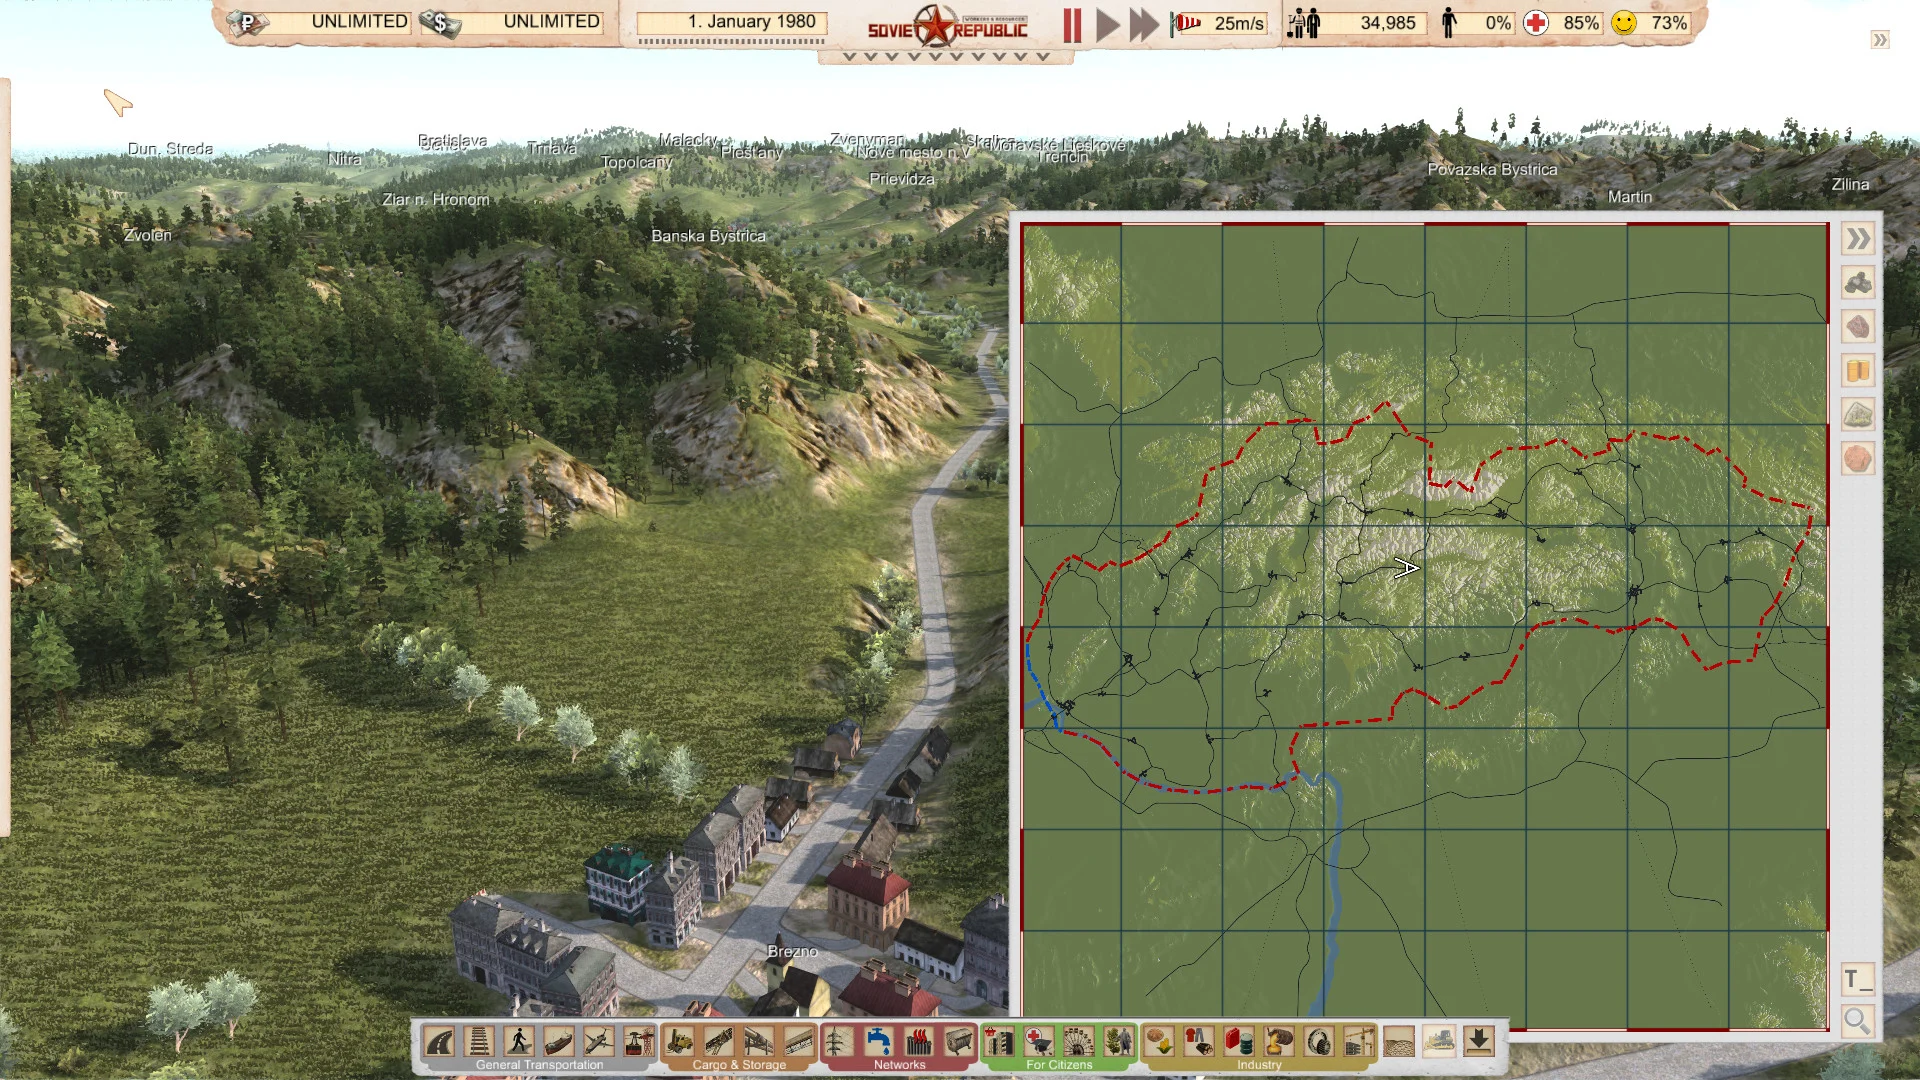Select the water network faucet icon

(x=878, y=1042)
